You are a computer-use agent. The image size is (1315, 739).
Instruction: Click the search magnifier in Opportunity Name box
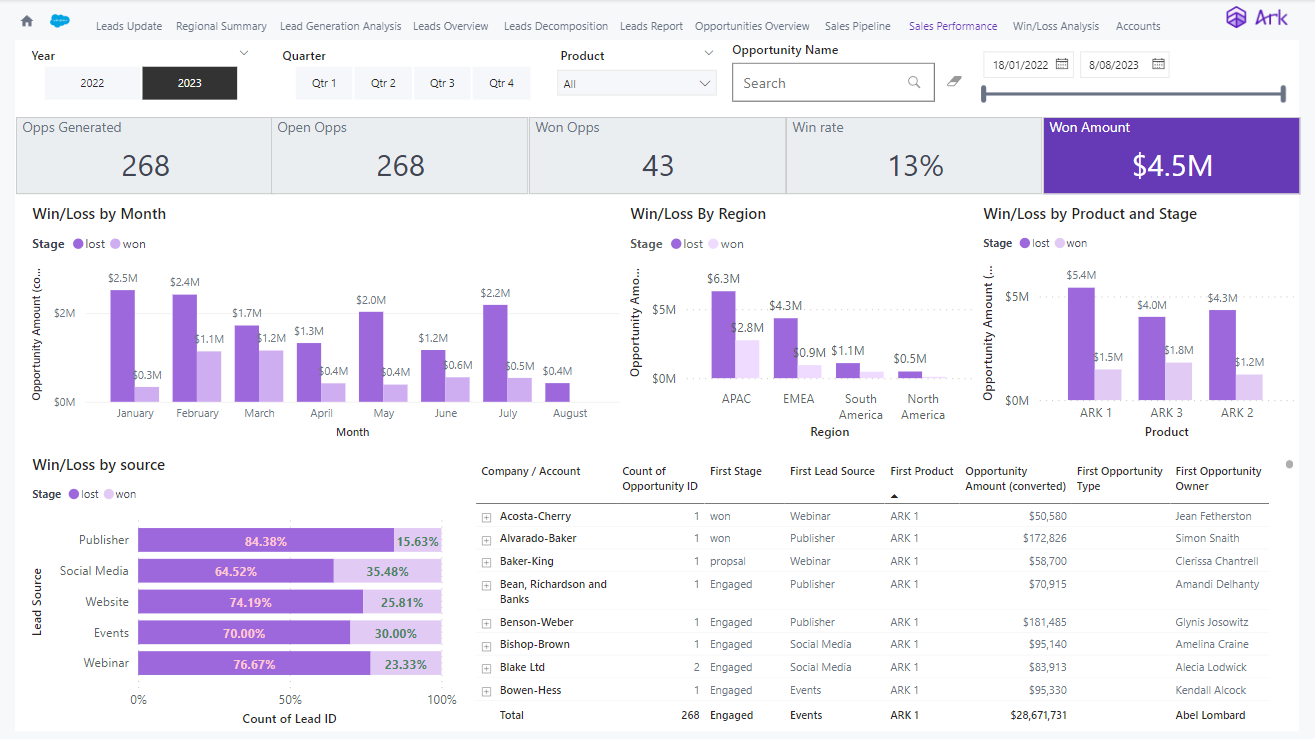point(913,82)
